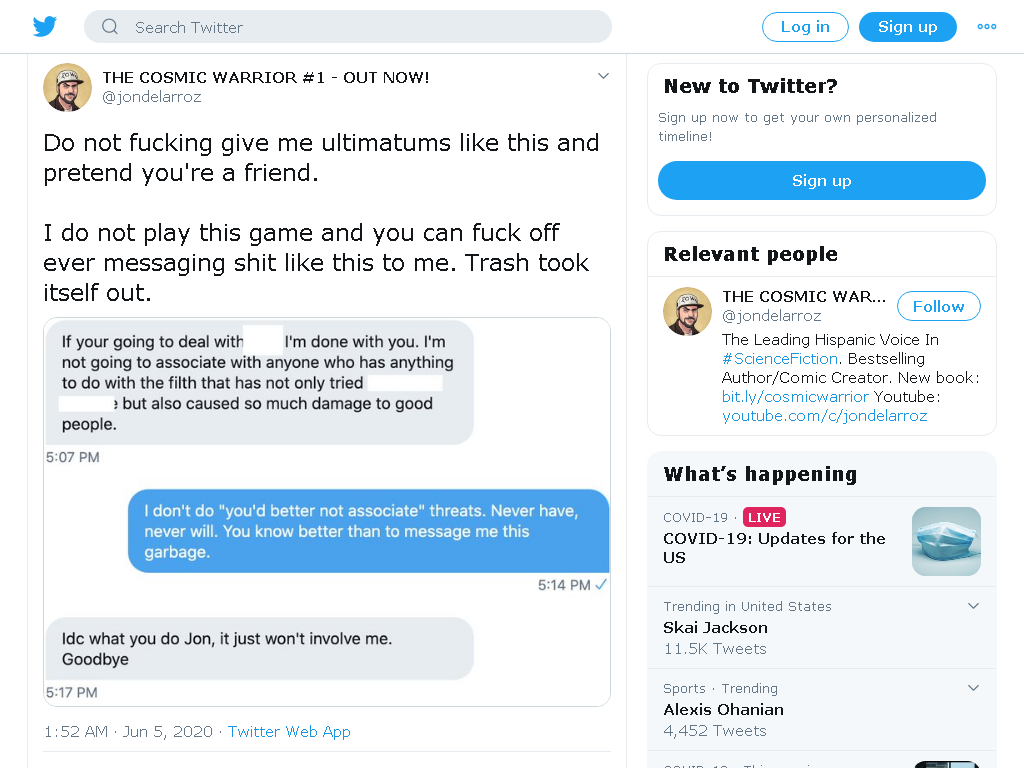Viewport: 1024px width, 768px height.
Task: Click the COVID-19 mask thumbnail
Action: pos(946,541)
